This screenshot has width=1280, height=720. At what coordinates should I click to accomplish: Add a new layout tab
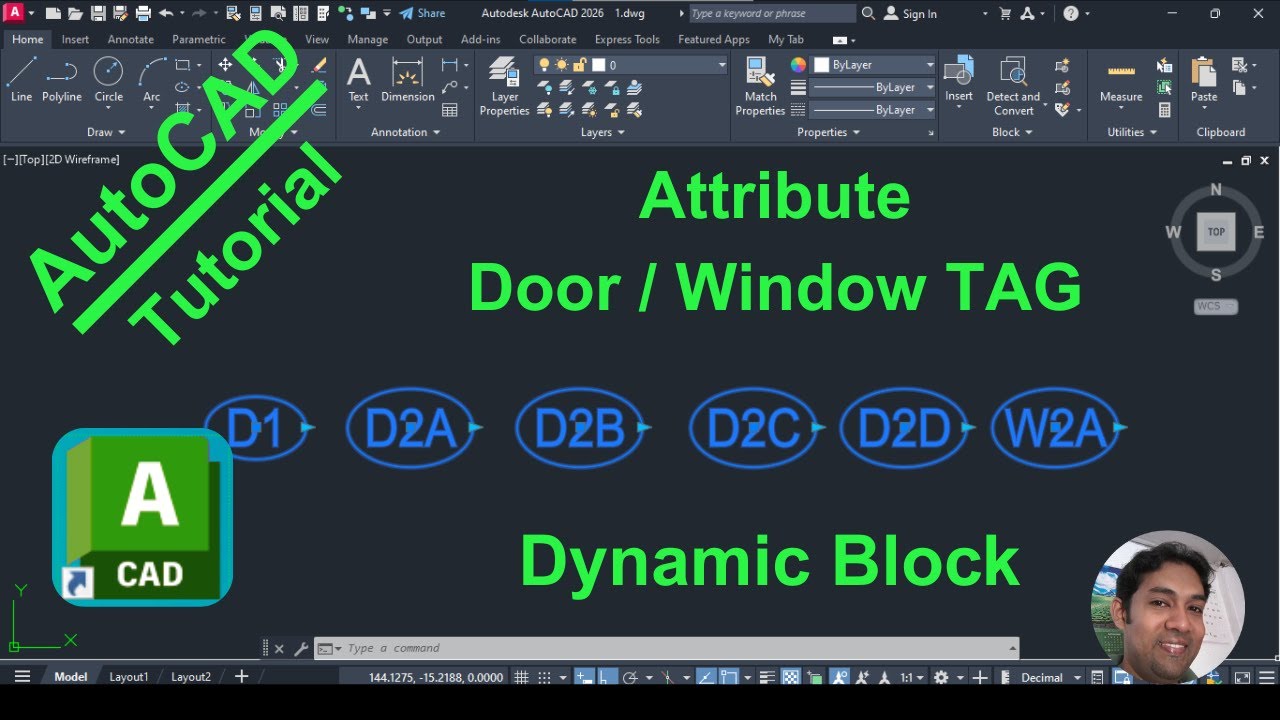coord(241,677)
